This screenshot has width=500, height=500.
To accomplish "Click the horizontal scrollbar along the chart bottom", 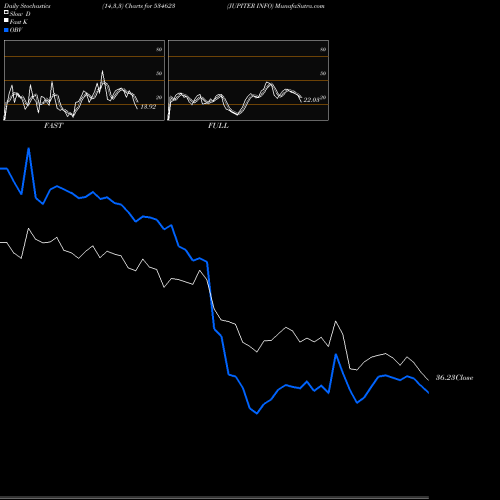I will [x=214, y=498].
